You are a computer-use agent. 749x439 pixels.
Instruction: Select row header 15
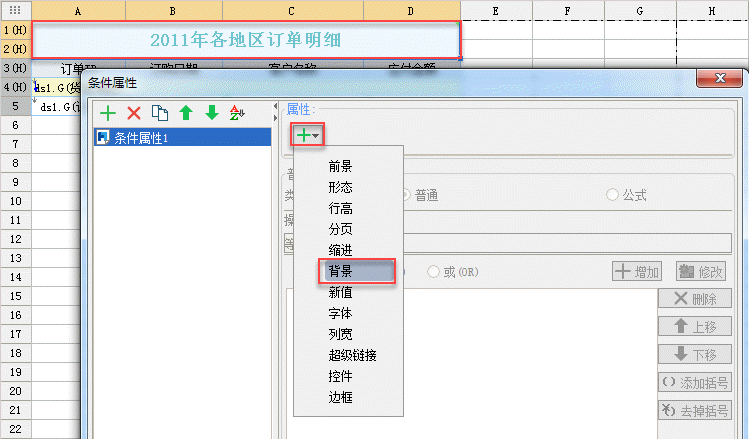[16, 296]
